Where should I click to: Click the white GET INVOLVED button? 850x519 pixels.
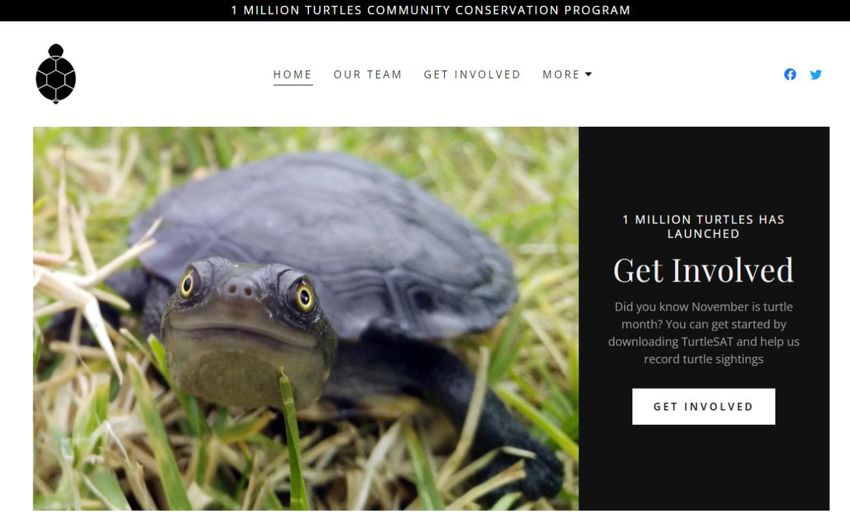coord(703,406)
